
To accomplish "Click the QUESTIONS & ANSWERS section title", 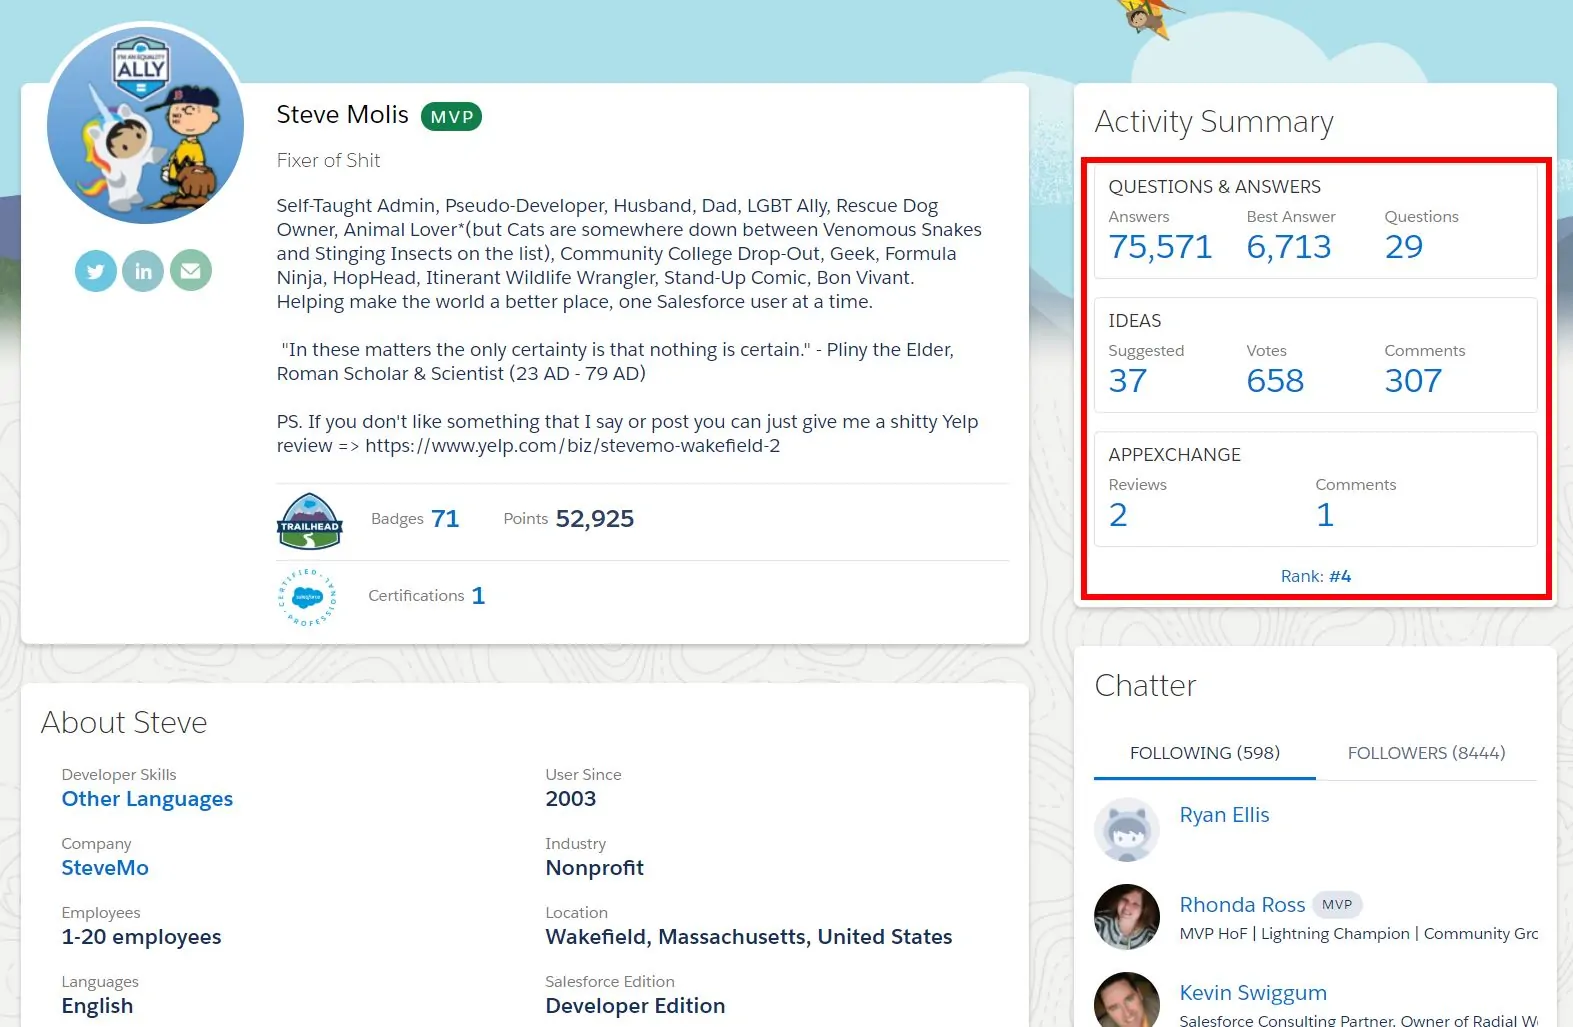I will tap(1215, 187).
